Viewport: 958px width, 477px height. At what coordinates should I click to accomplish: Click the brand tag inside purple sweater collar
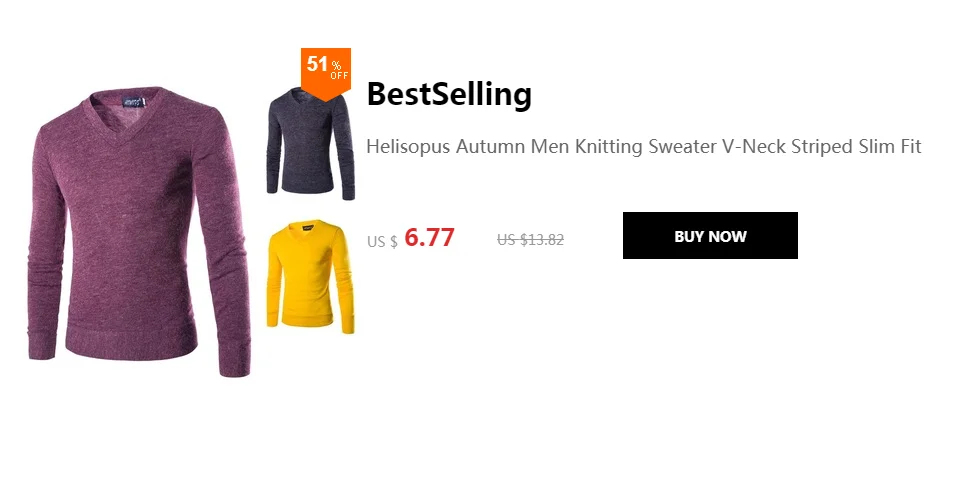(133, 101)
